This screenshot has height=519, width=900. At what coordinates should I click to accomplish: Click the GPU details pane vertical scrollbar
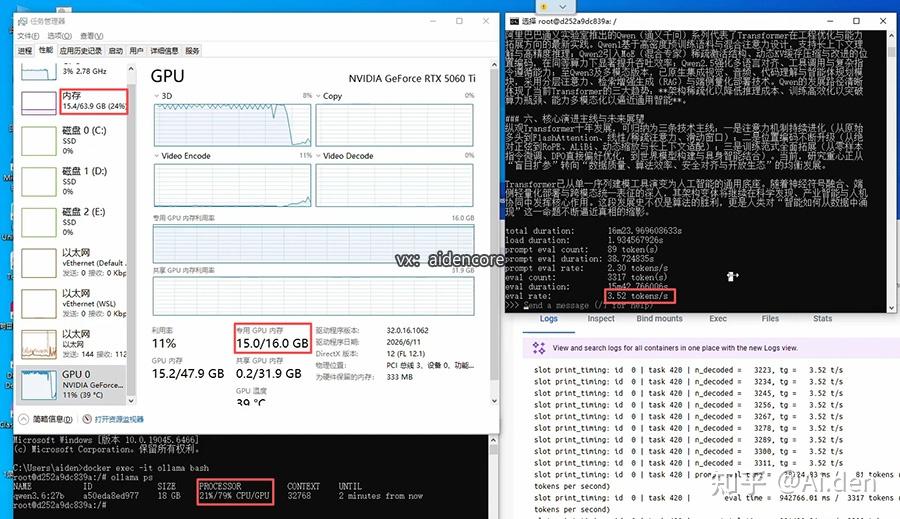[494, 224]
